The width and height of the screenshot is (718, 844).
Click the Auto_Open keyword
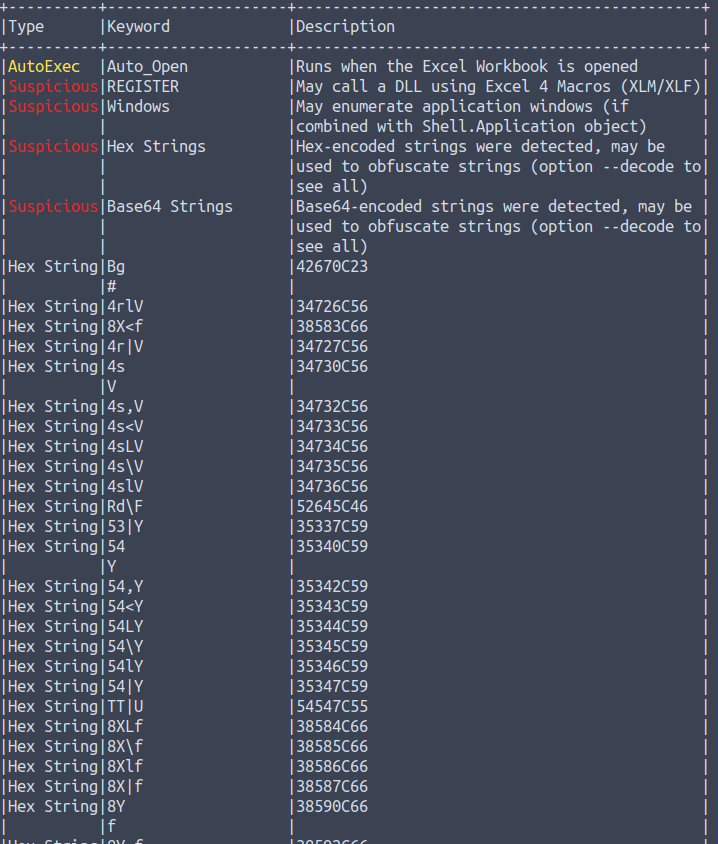[x=147, y=67]
